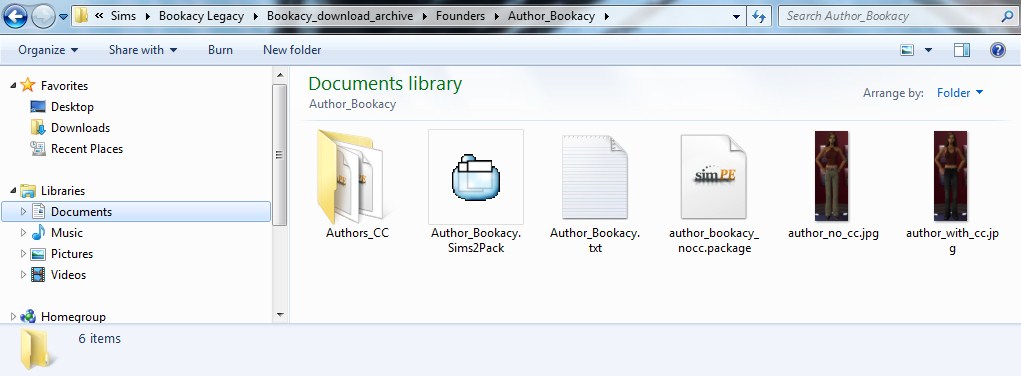Open the Organize menu
Viewport: 1021px width, 376px height.
click(x=48, y=50)
